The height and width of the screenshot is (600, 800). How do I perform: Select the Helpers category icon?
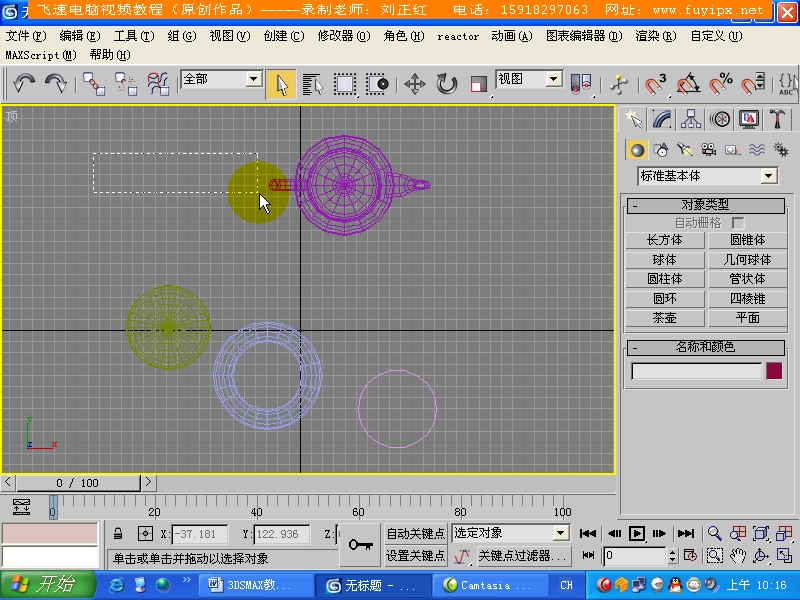point(732,150)
